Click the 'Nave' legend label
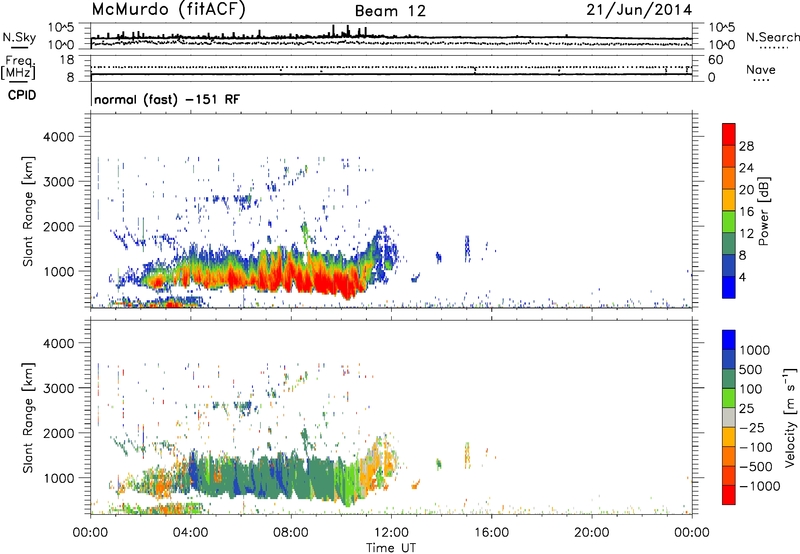This screenshot has width=800, height=554. [x=761, y=69]
